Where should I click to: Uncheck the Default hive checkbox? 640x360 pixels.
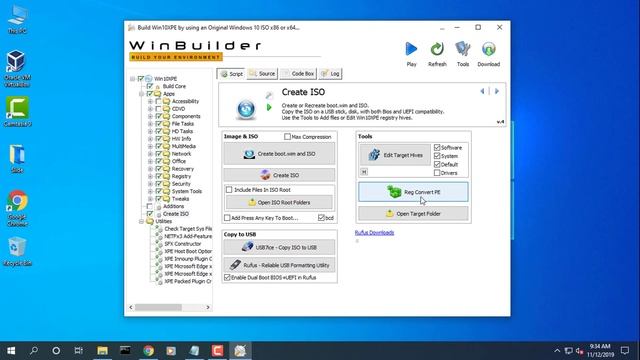(x=437, y=164)
